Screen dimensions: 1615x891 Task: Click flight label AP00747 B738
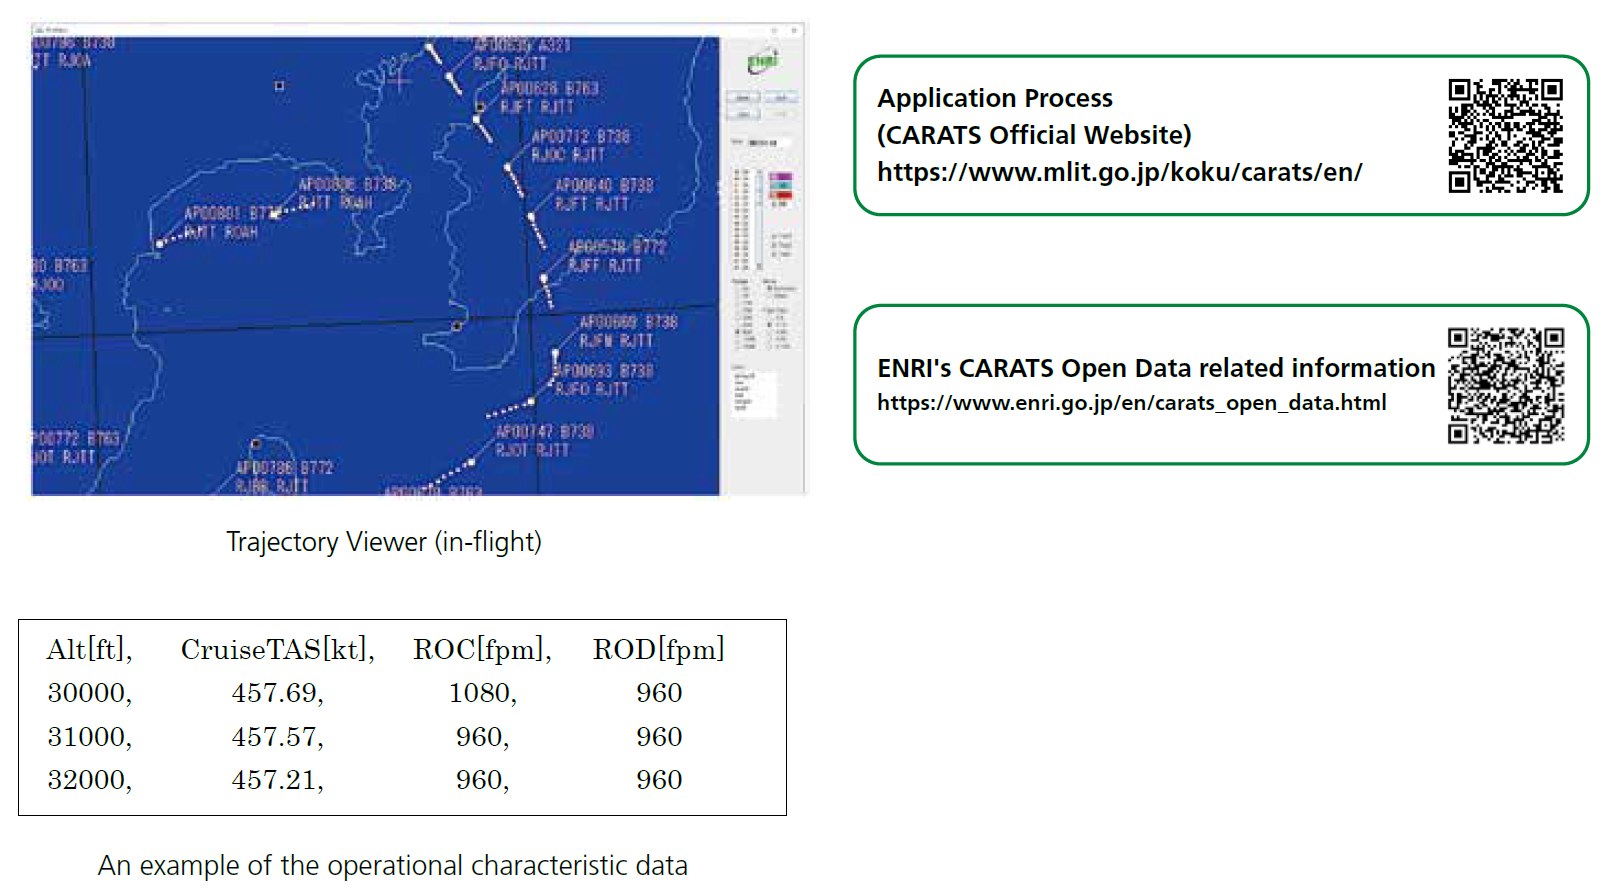coord(545,432)
